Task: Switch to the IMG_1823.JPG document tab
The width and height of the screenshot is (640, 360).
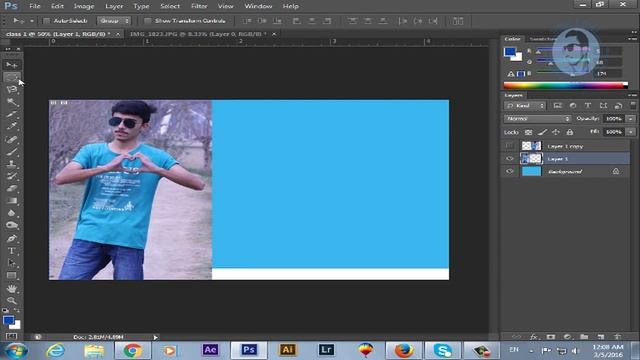Action: tap(198, 34)
